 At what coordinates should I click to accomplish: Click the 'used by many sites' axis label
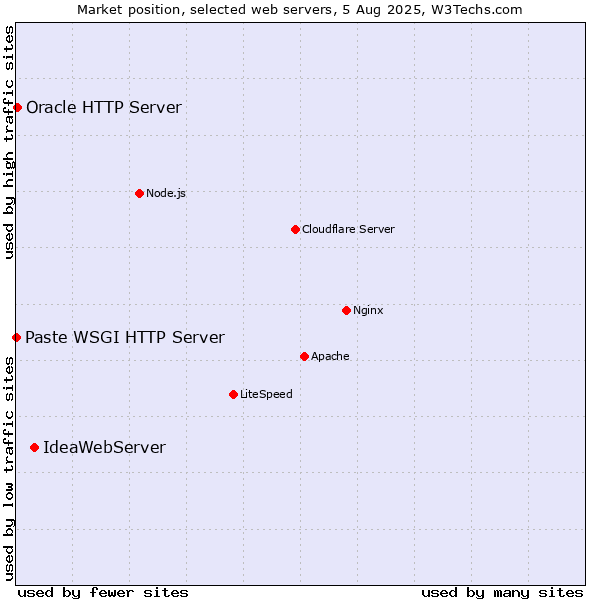pyautogui.click(x=502, y=593)
